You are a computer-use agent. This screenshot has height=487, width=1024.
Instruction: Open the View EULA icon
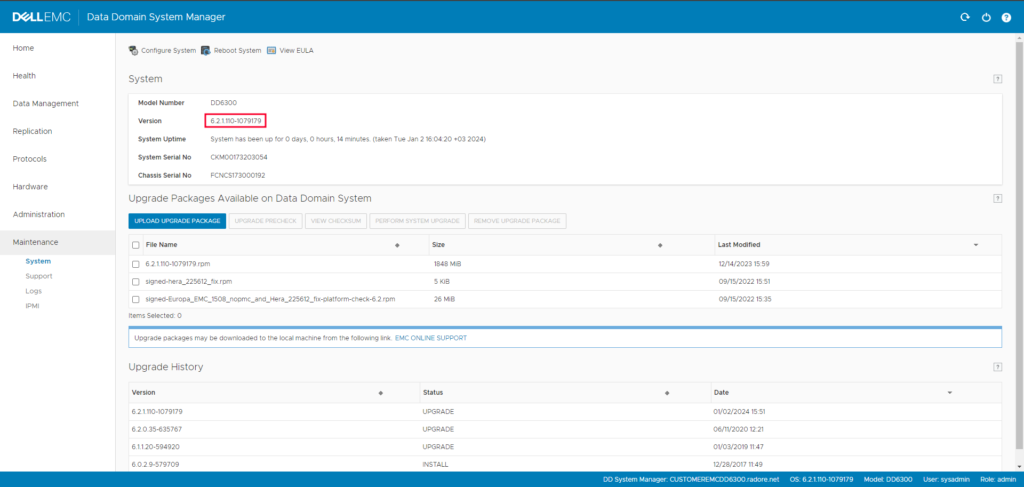pos(271,50)
